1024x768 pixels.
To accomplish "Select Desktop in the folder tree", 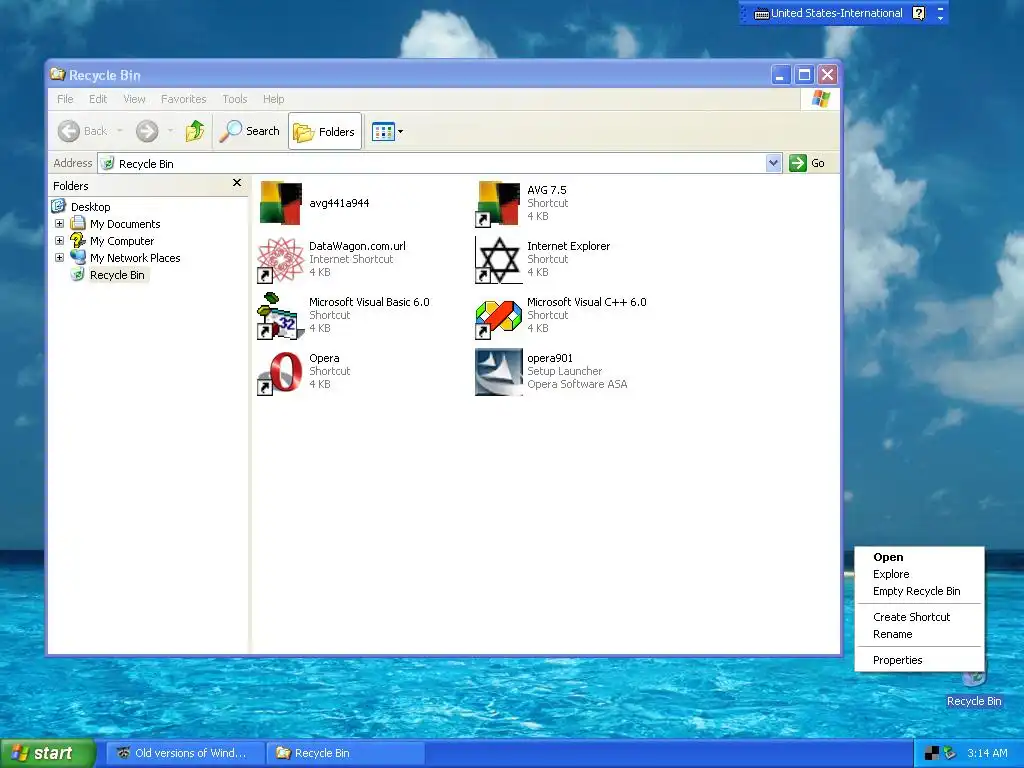I will [90, 207].
